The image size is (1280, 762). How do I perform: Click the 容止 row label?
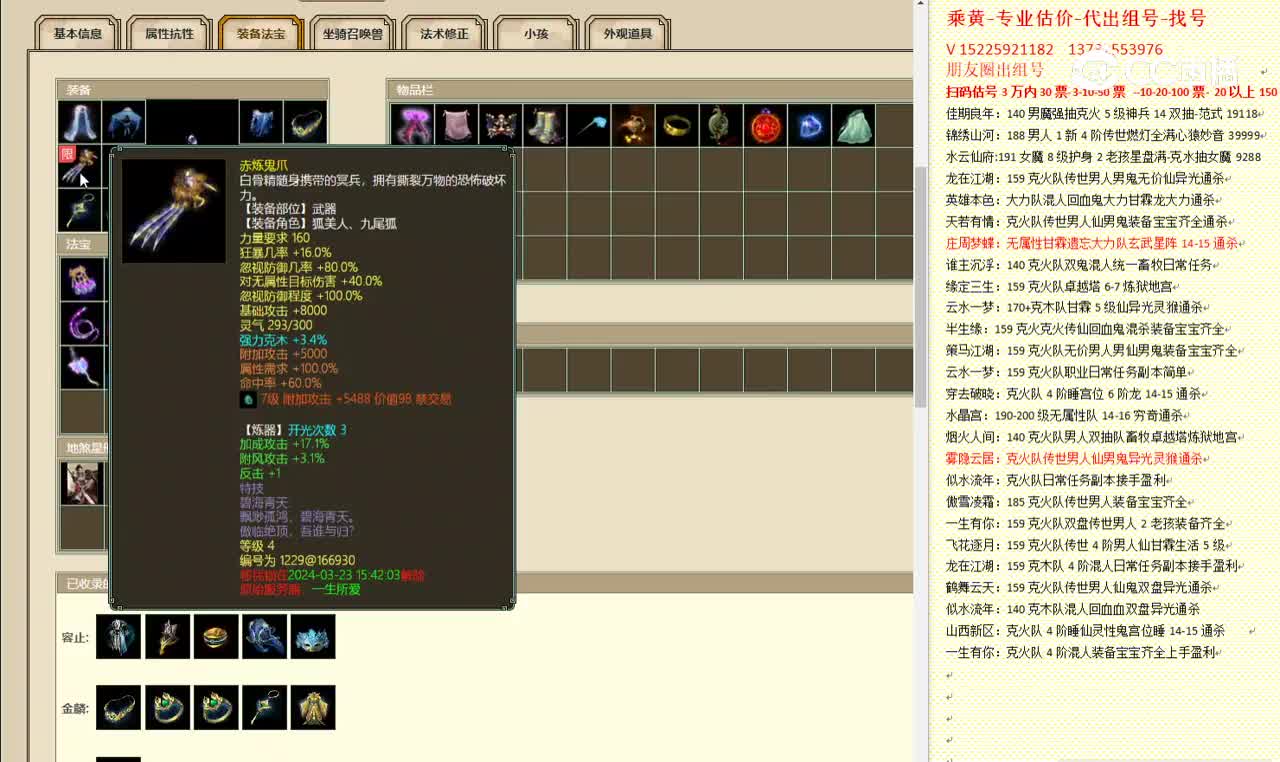pyautogui.click(x=76, y=637)
